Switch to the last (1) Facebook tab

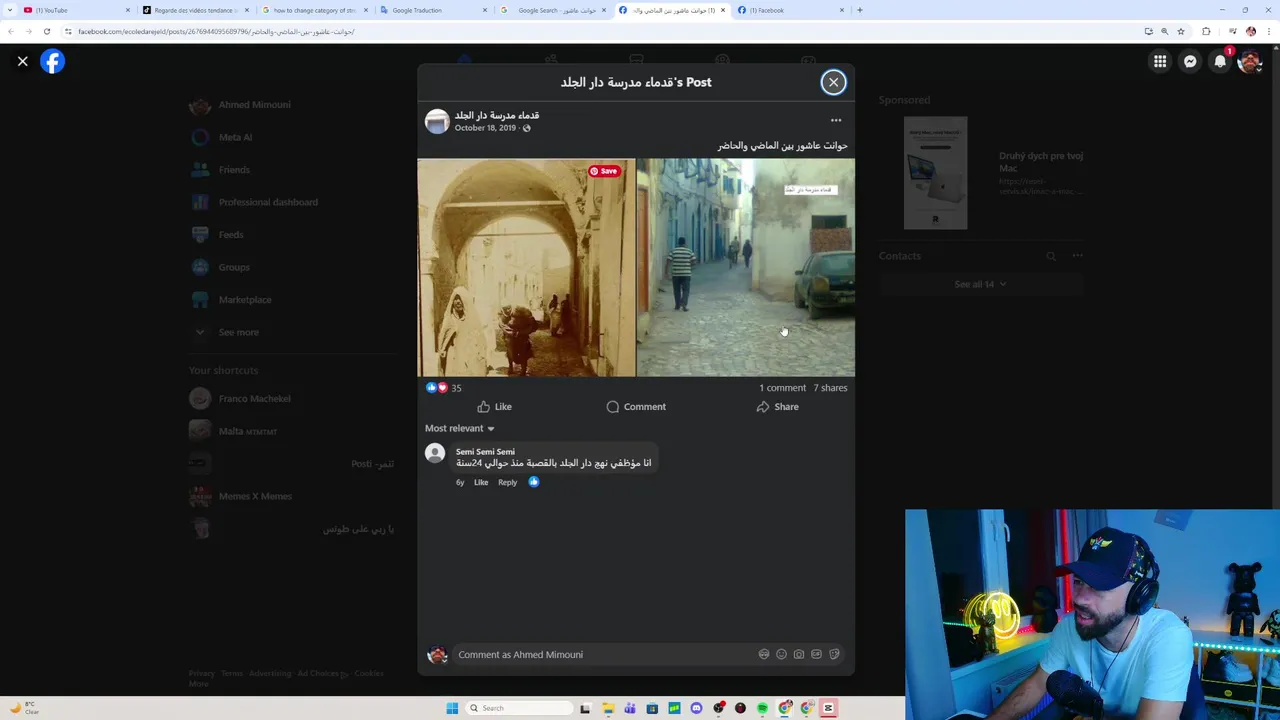tap(790, 10)
